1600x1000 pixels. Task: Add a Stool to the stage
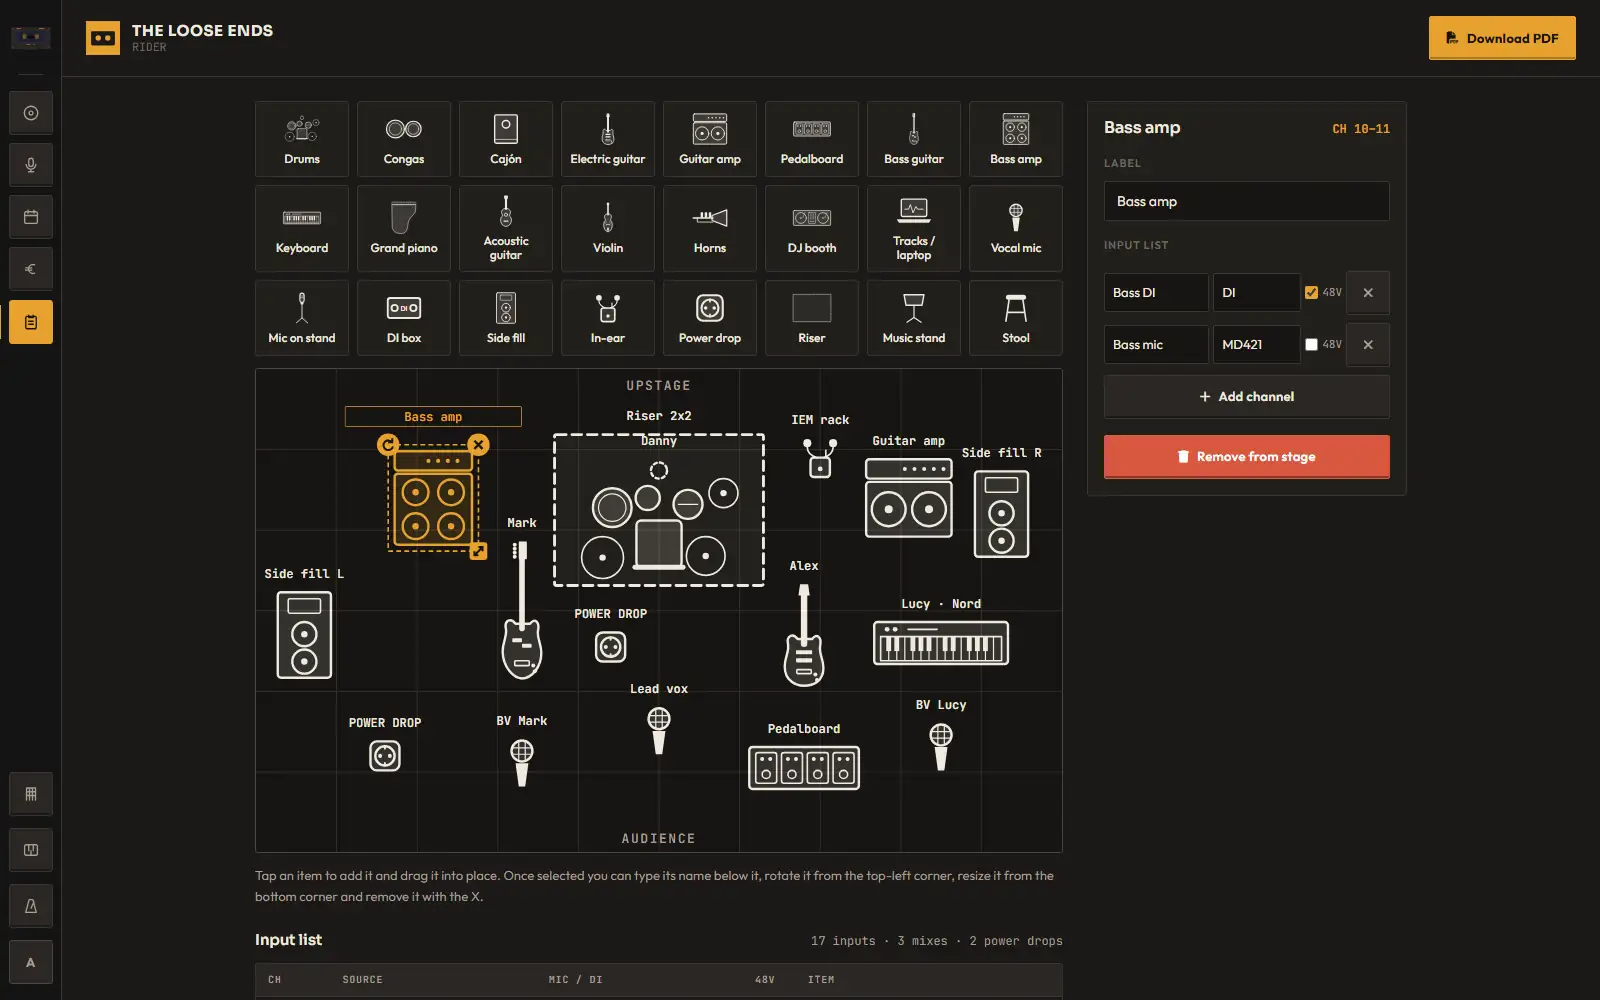tap(1016, 318)
